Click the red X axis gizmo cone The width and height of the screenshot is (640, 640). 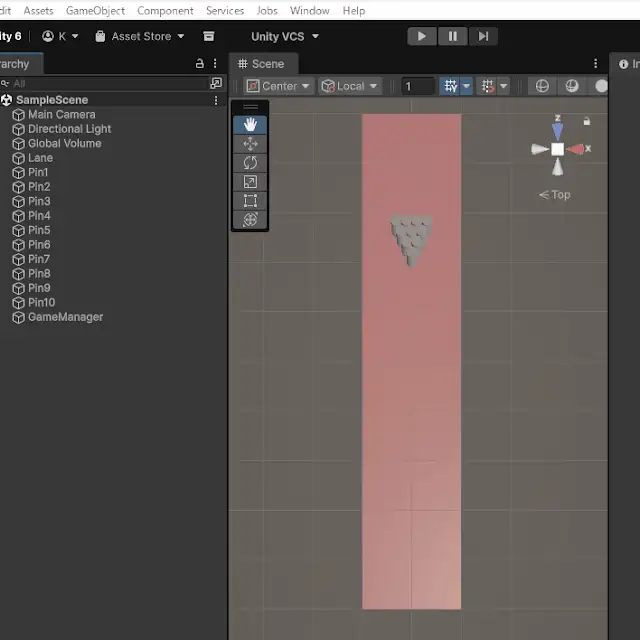[576, 149]
